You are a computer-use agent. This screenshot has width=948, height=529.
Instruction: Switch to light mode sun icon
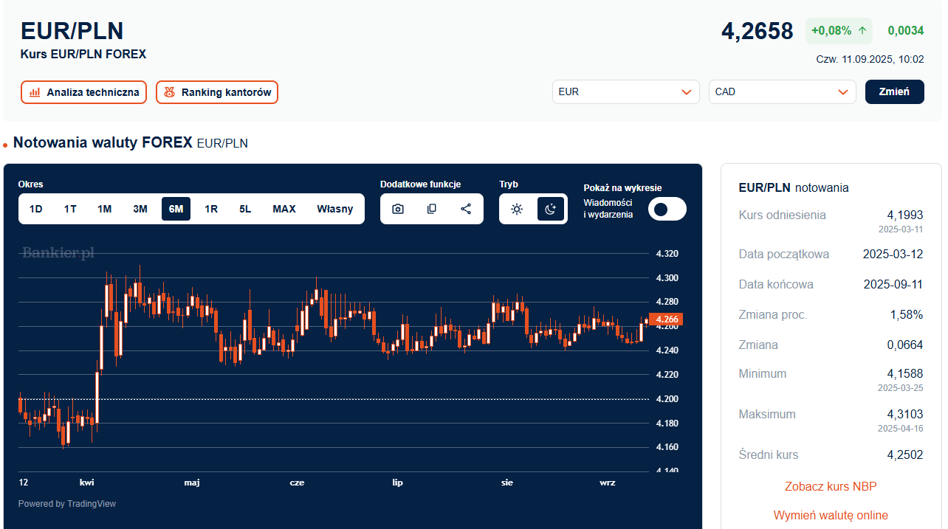coord(517,209)
